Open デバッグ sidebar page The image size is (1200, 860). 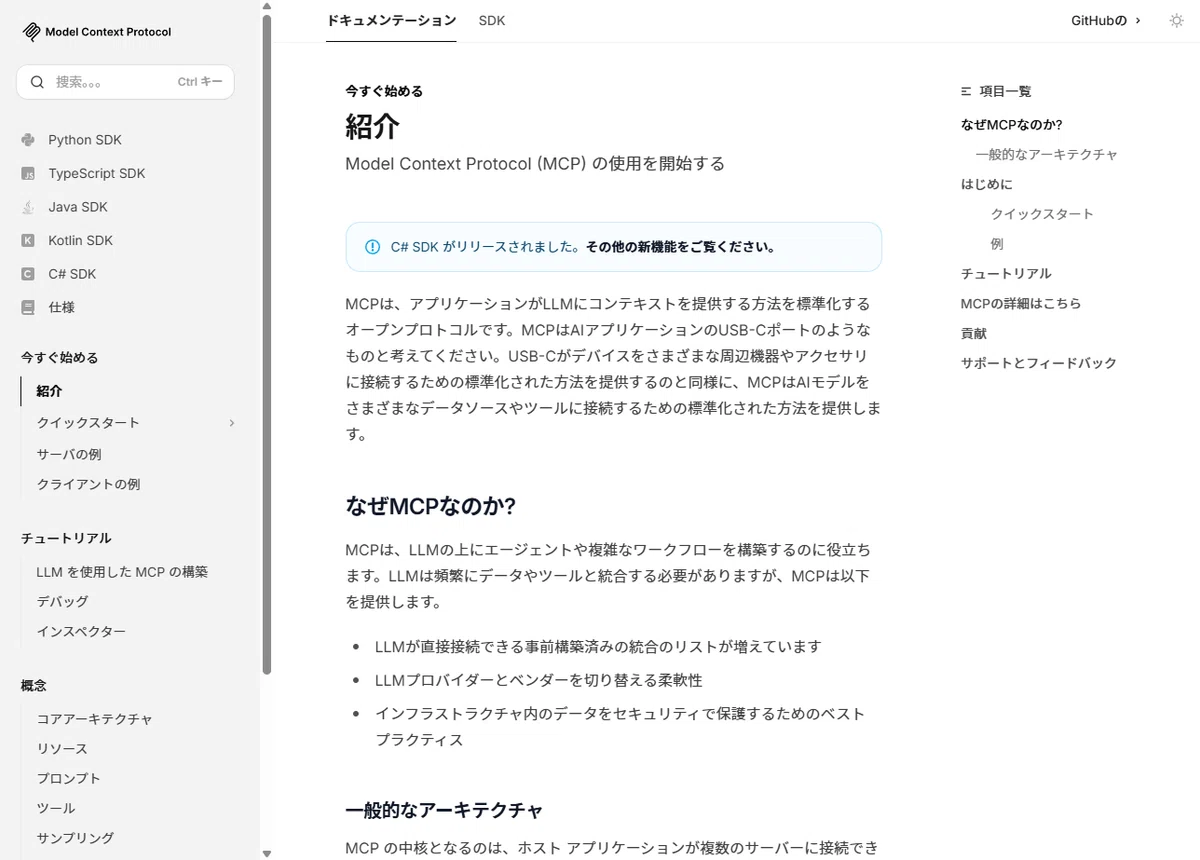[62, 602]
